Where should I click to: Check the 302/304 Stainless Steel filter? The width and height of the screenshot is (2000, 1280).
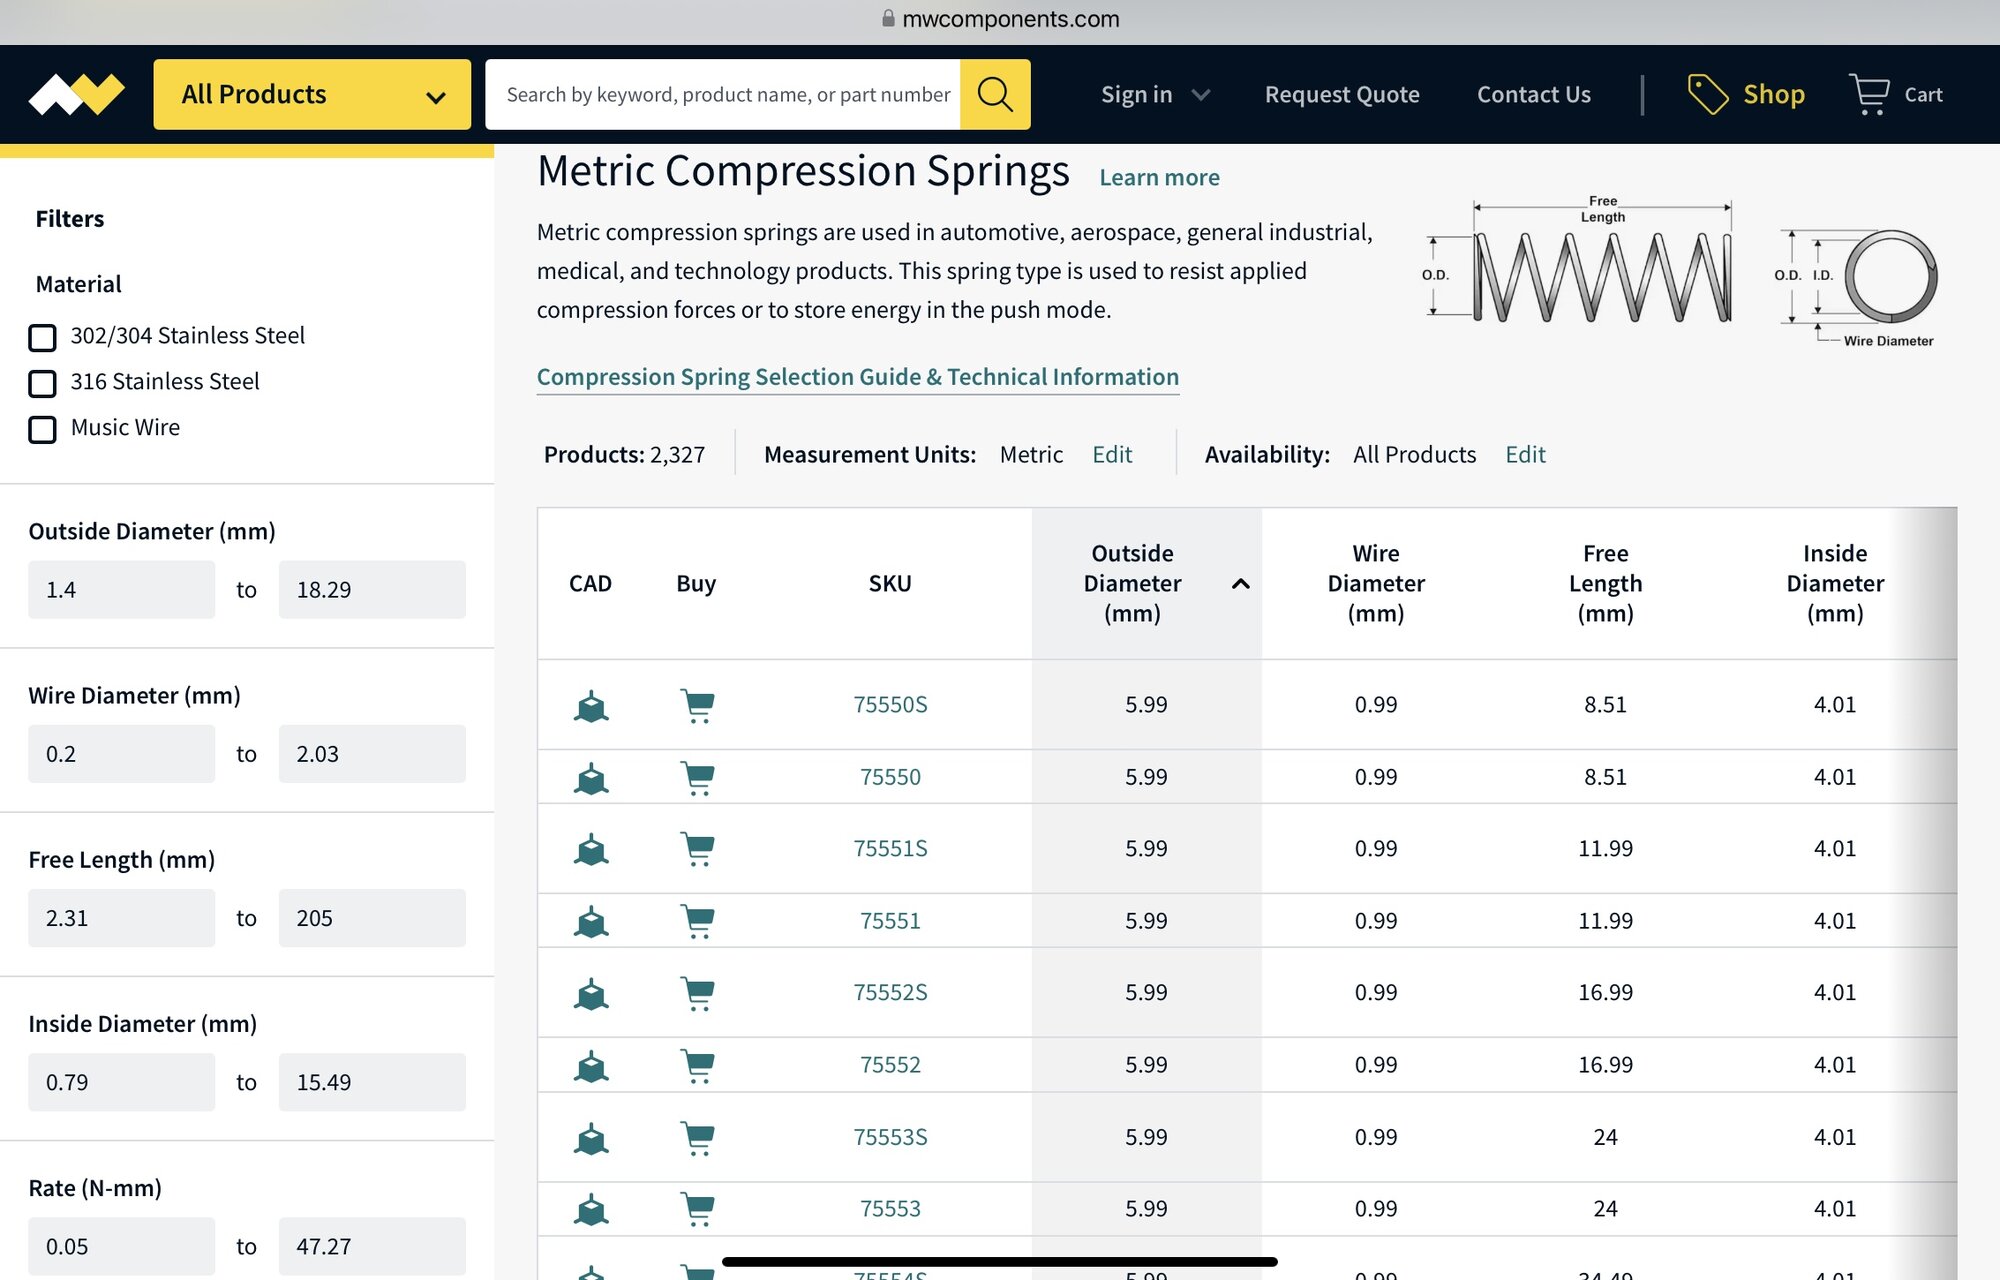(x=42, y=337)
